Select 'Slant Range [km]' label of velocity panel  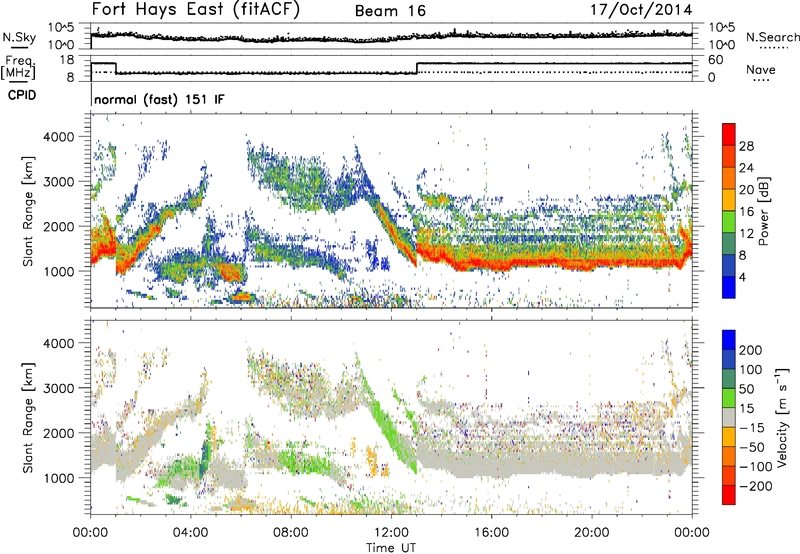coord(28,418)
